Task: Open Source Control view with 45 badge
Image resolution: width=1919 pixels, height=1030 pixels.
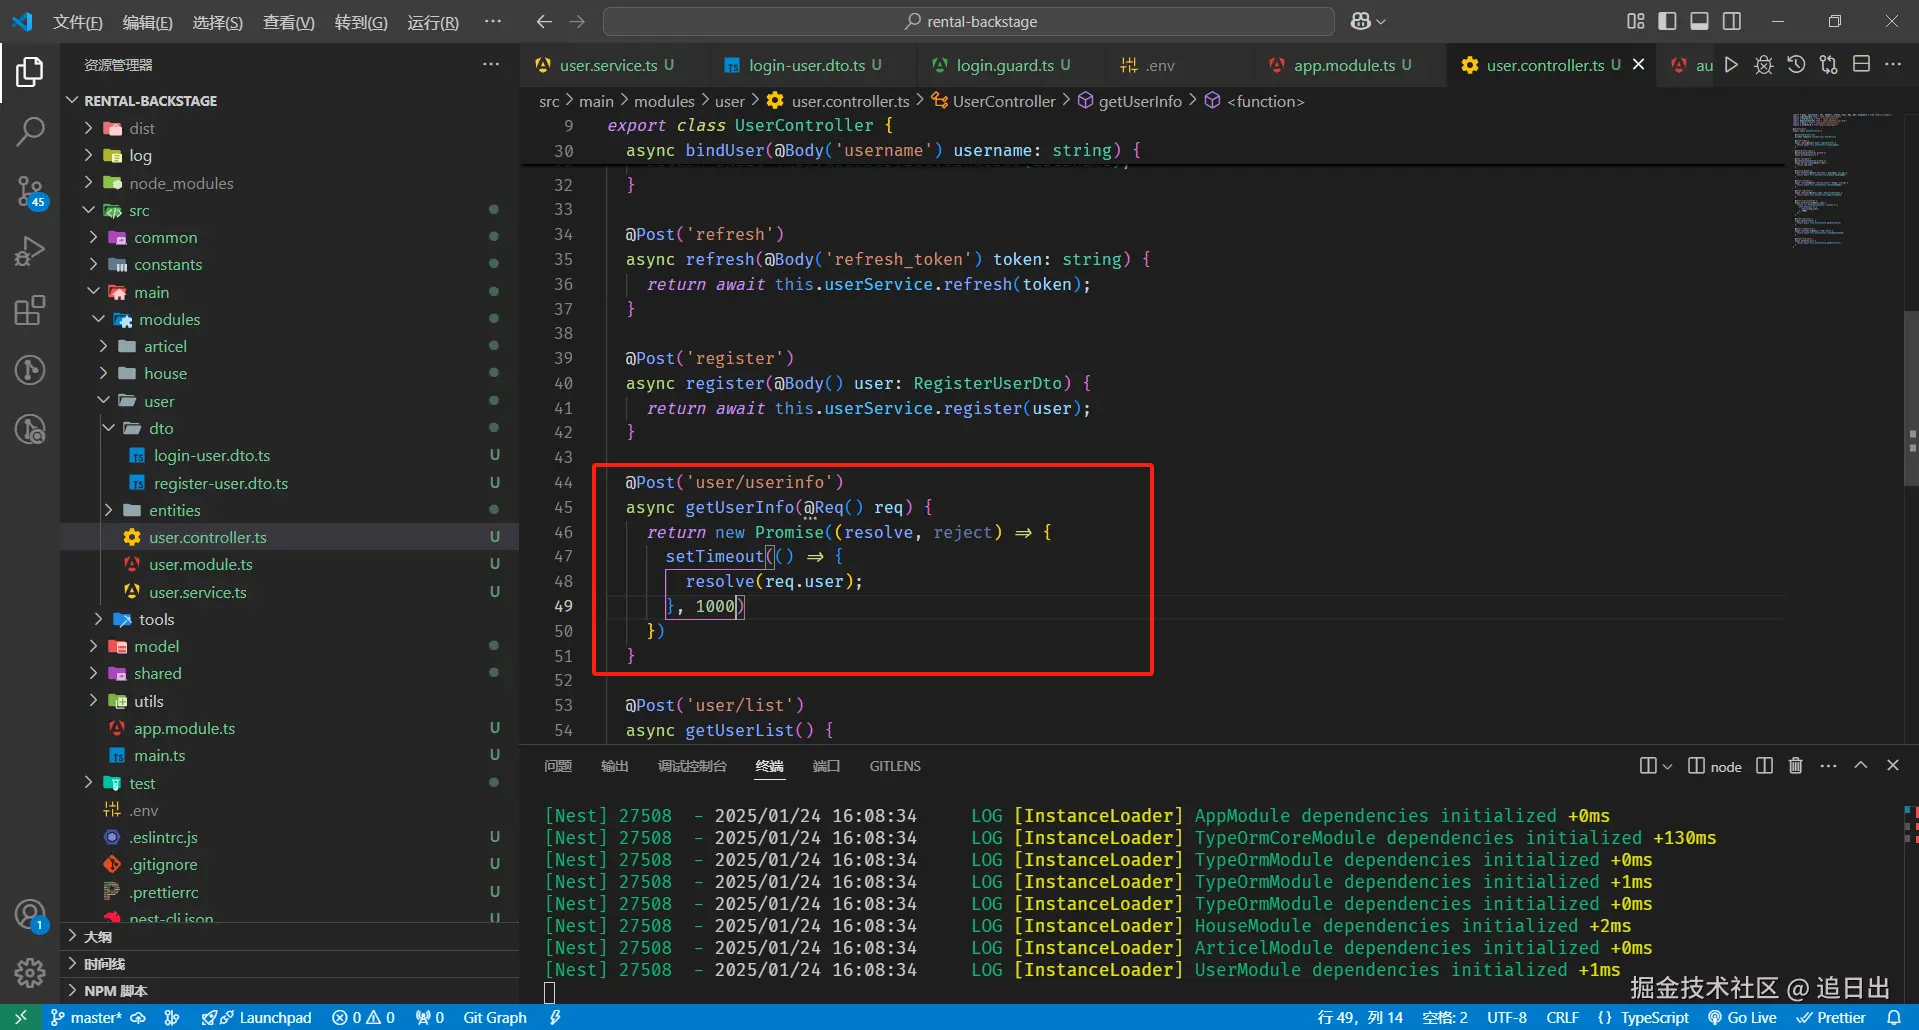Action: coord(30,191)
